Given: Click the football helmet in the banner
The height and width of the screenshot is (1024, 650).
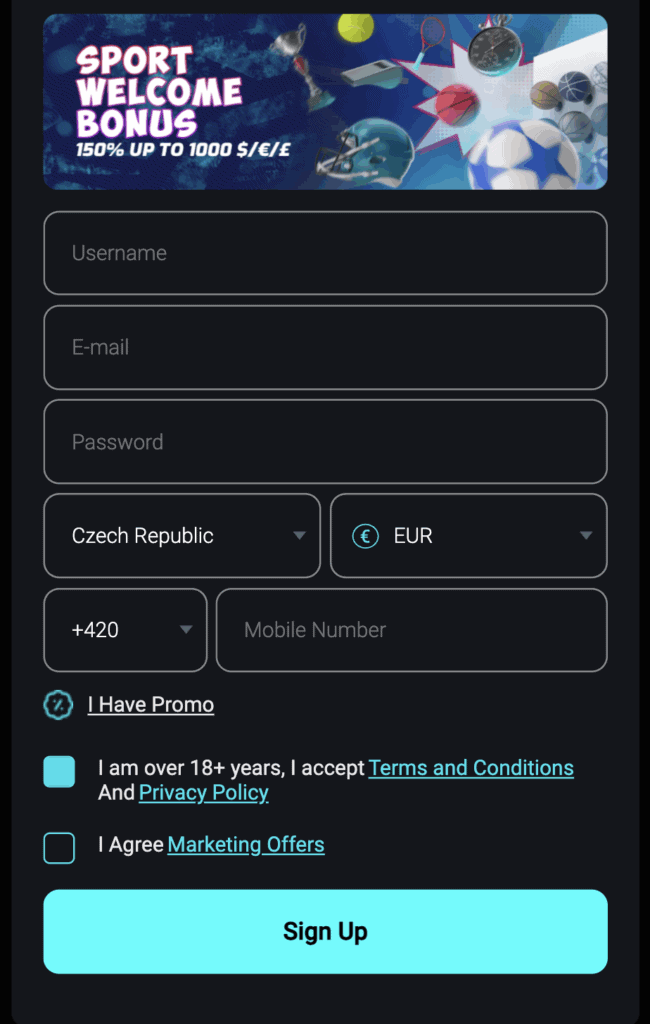Looking at the screenshot, I should click(x=366, y=150).
